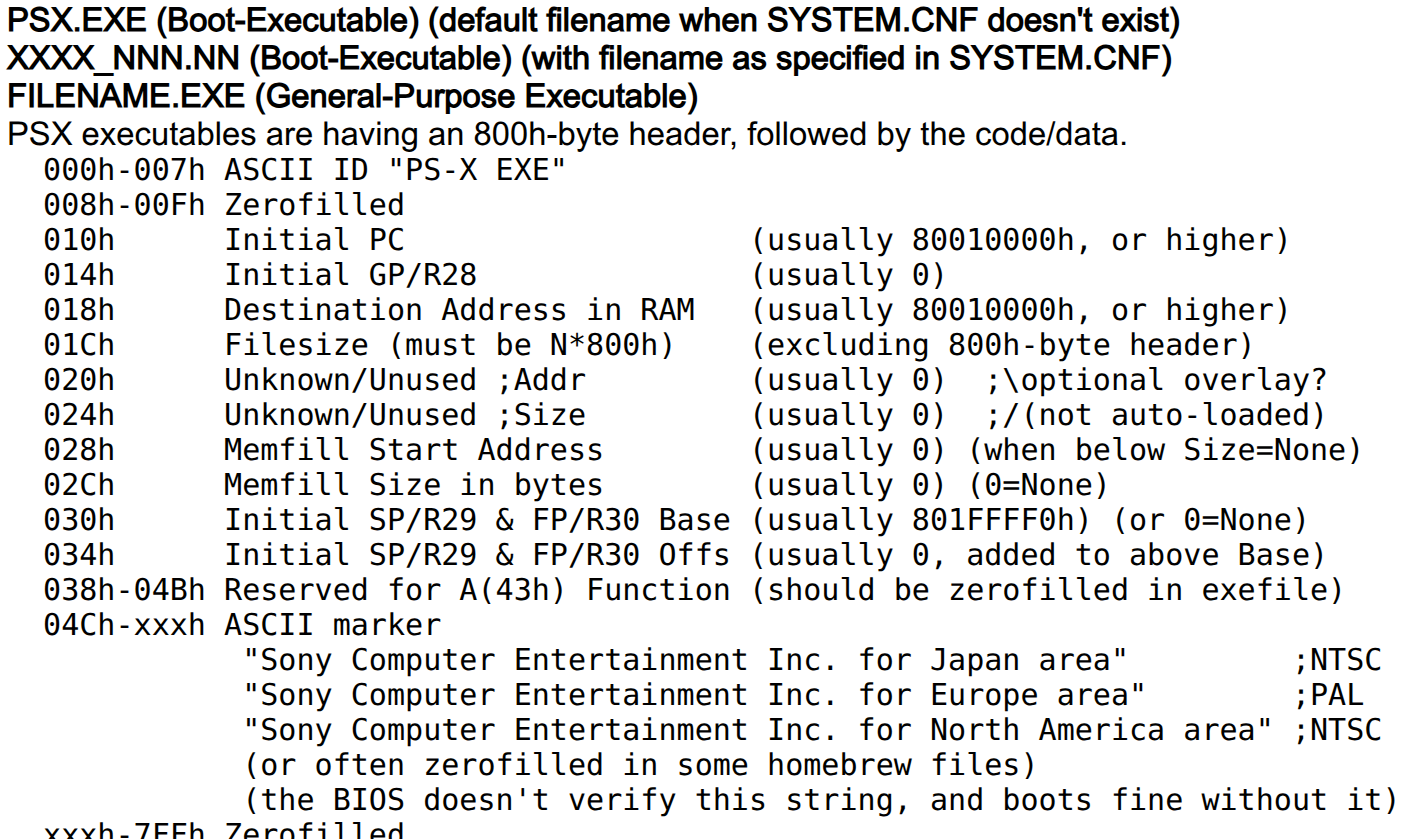1421x839 pixels.
Task: Click "(0=None)" in the Memfill Size row
Action: (x=1038, y=485)
